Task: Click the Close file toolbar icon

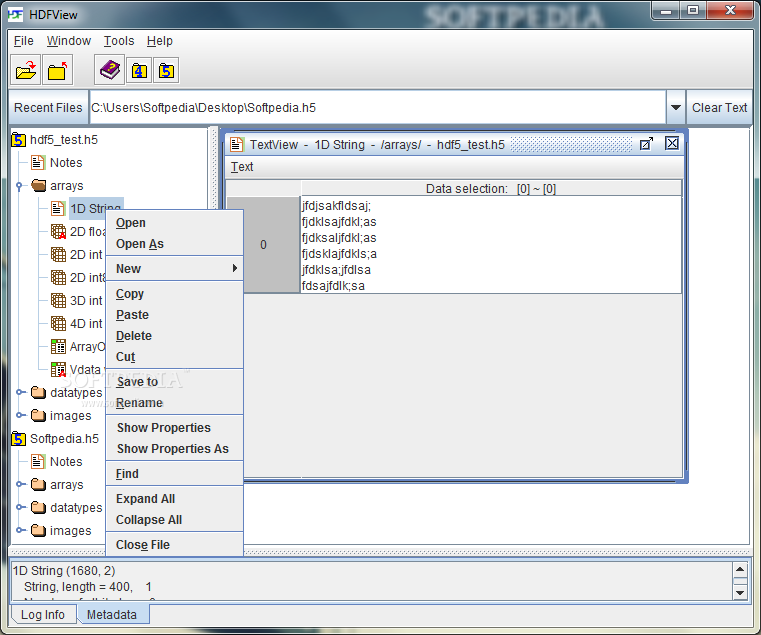Action: coord(57,70)
